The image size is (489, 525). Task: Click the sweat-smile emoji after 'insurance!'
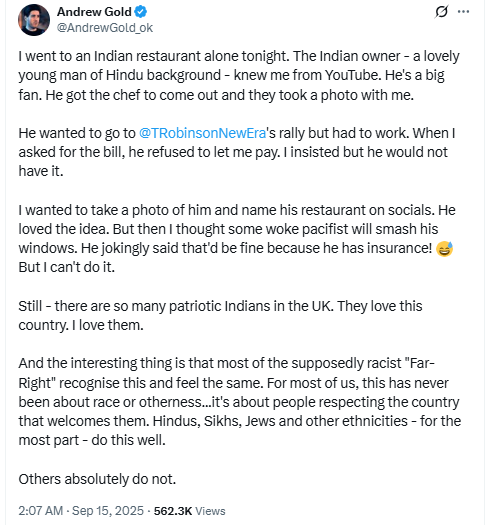tap(444, 249)
